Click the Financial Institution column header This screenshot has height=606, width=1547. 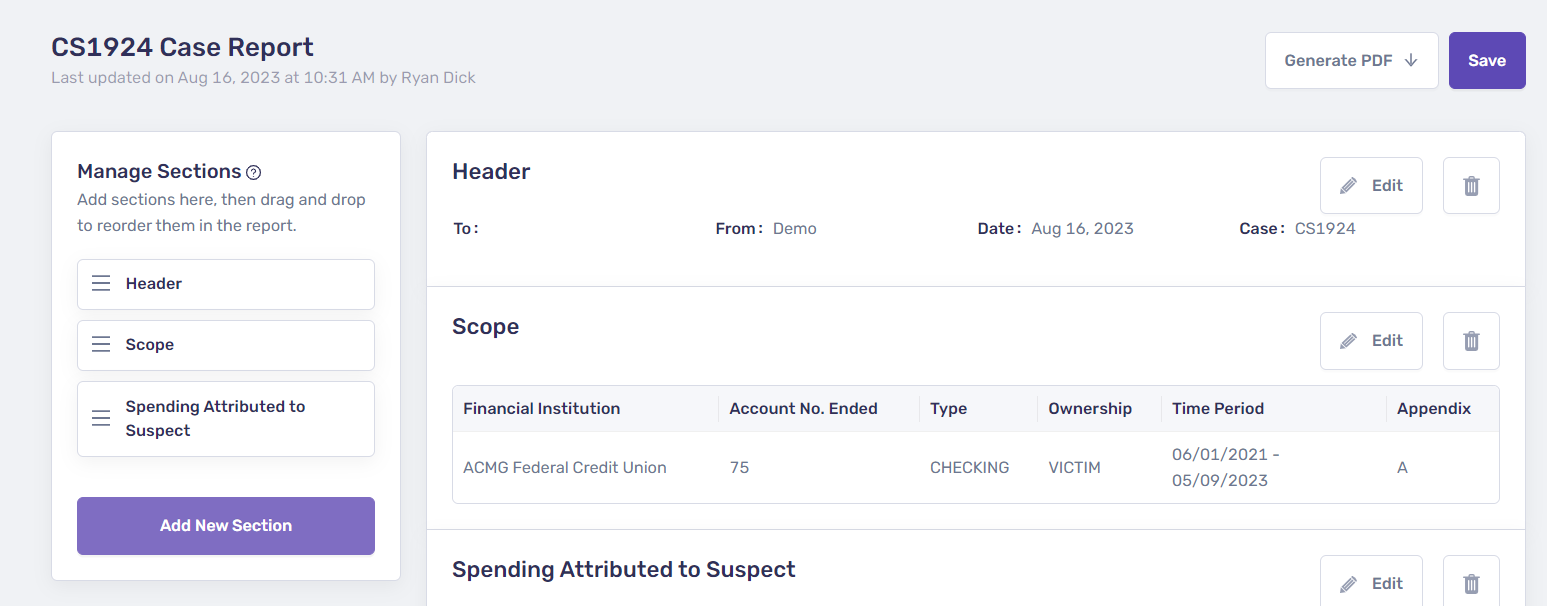[x=542, y=409]
